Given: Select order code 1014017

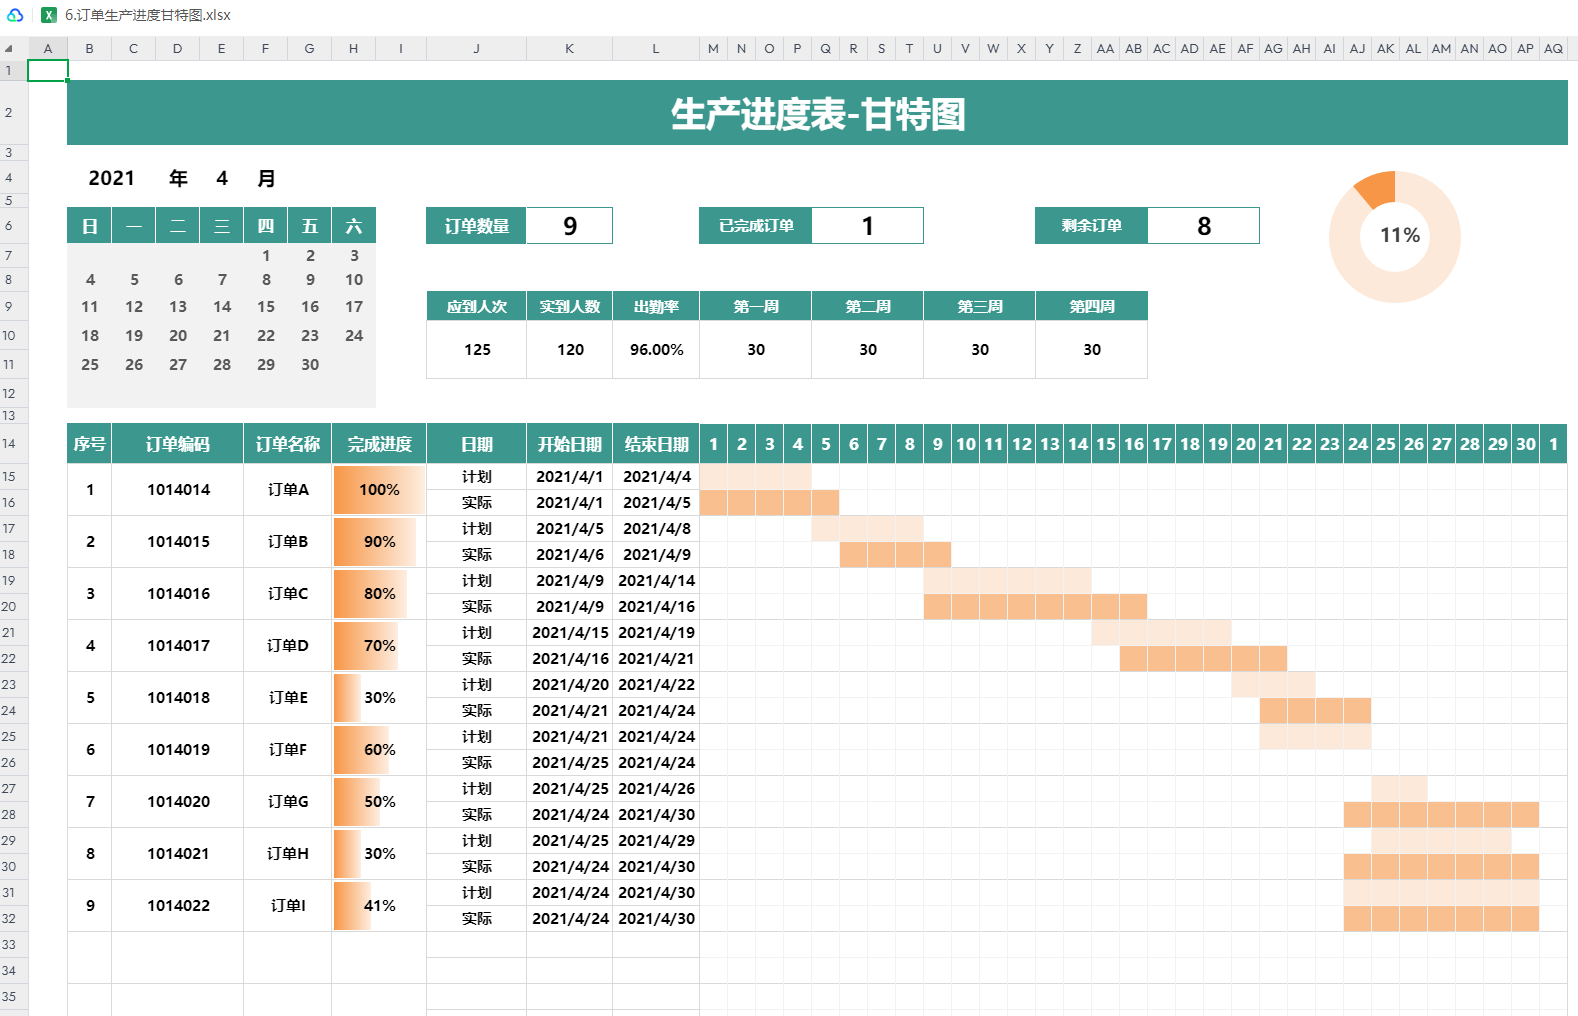Looking at the screenshot, I should 178,646.
